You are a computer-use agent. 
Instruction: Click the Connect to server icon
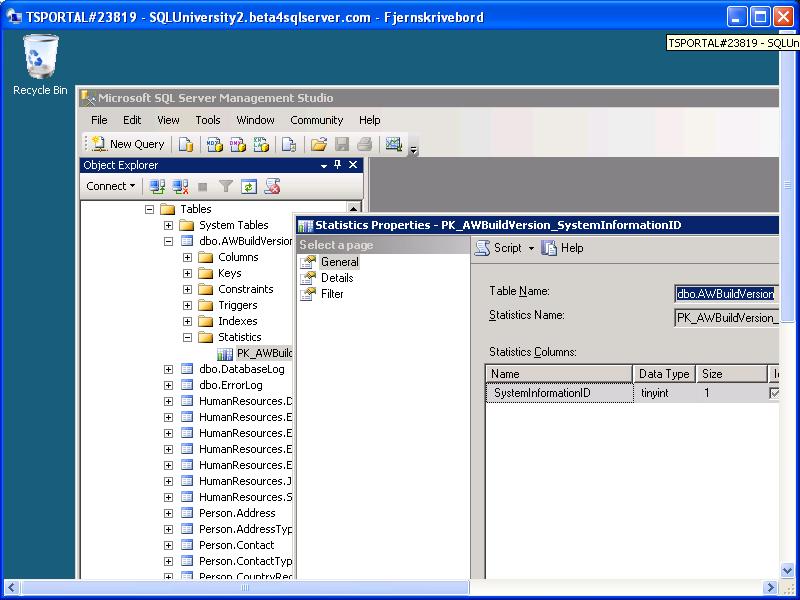(156, 185)
